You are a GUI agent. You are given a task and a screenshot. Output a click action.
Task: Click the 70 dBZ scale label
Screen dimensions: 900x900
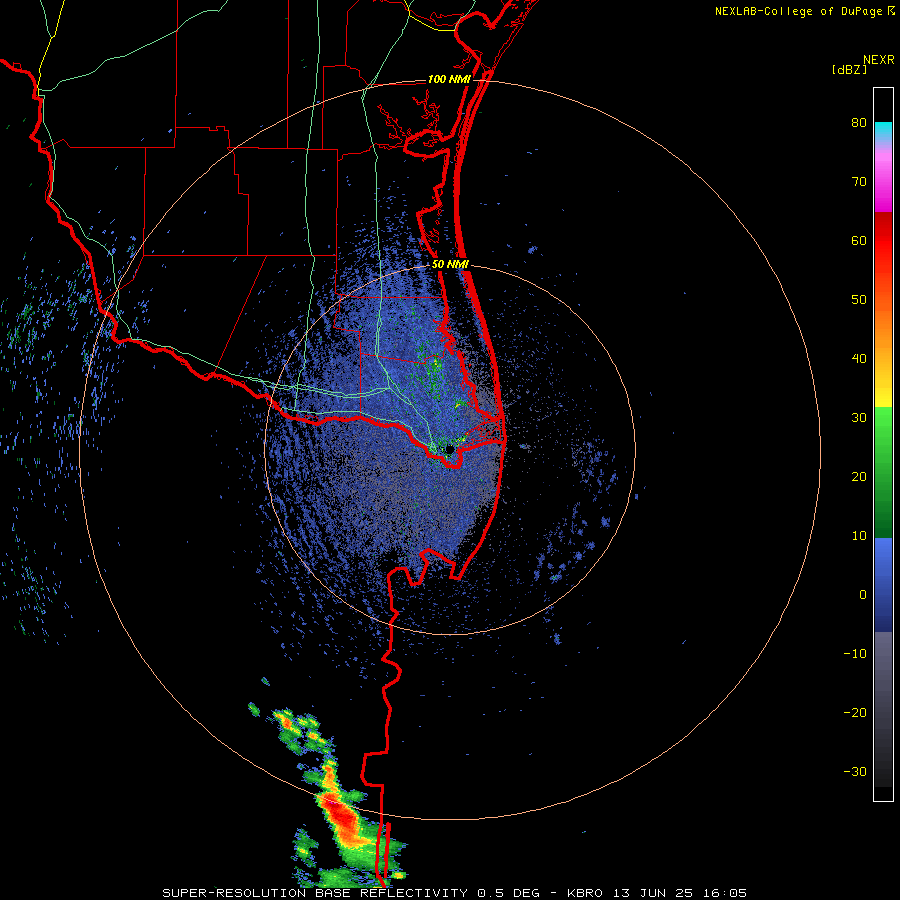[859, 182]
